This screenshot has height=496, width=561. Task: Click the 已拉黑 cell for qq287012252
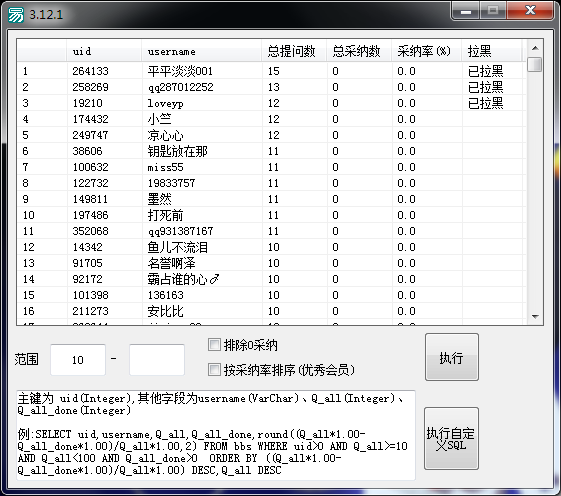[486, 87]
